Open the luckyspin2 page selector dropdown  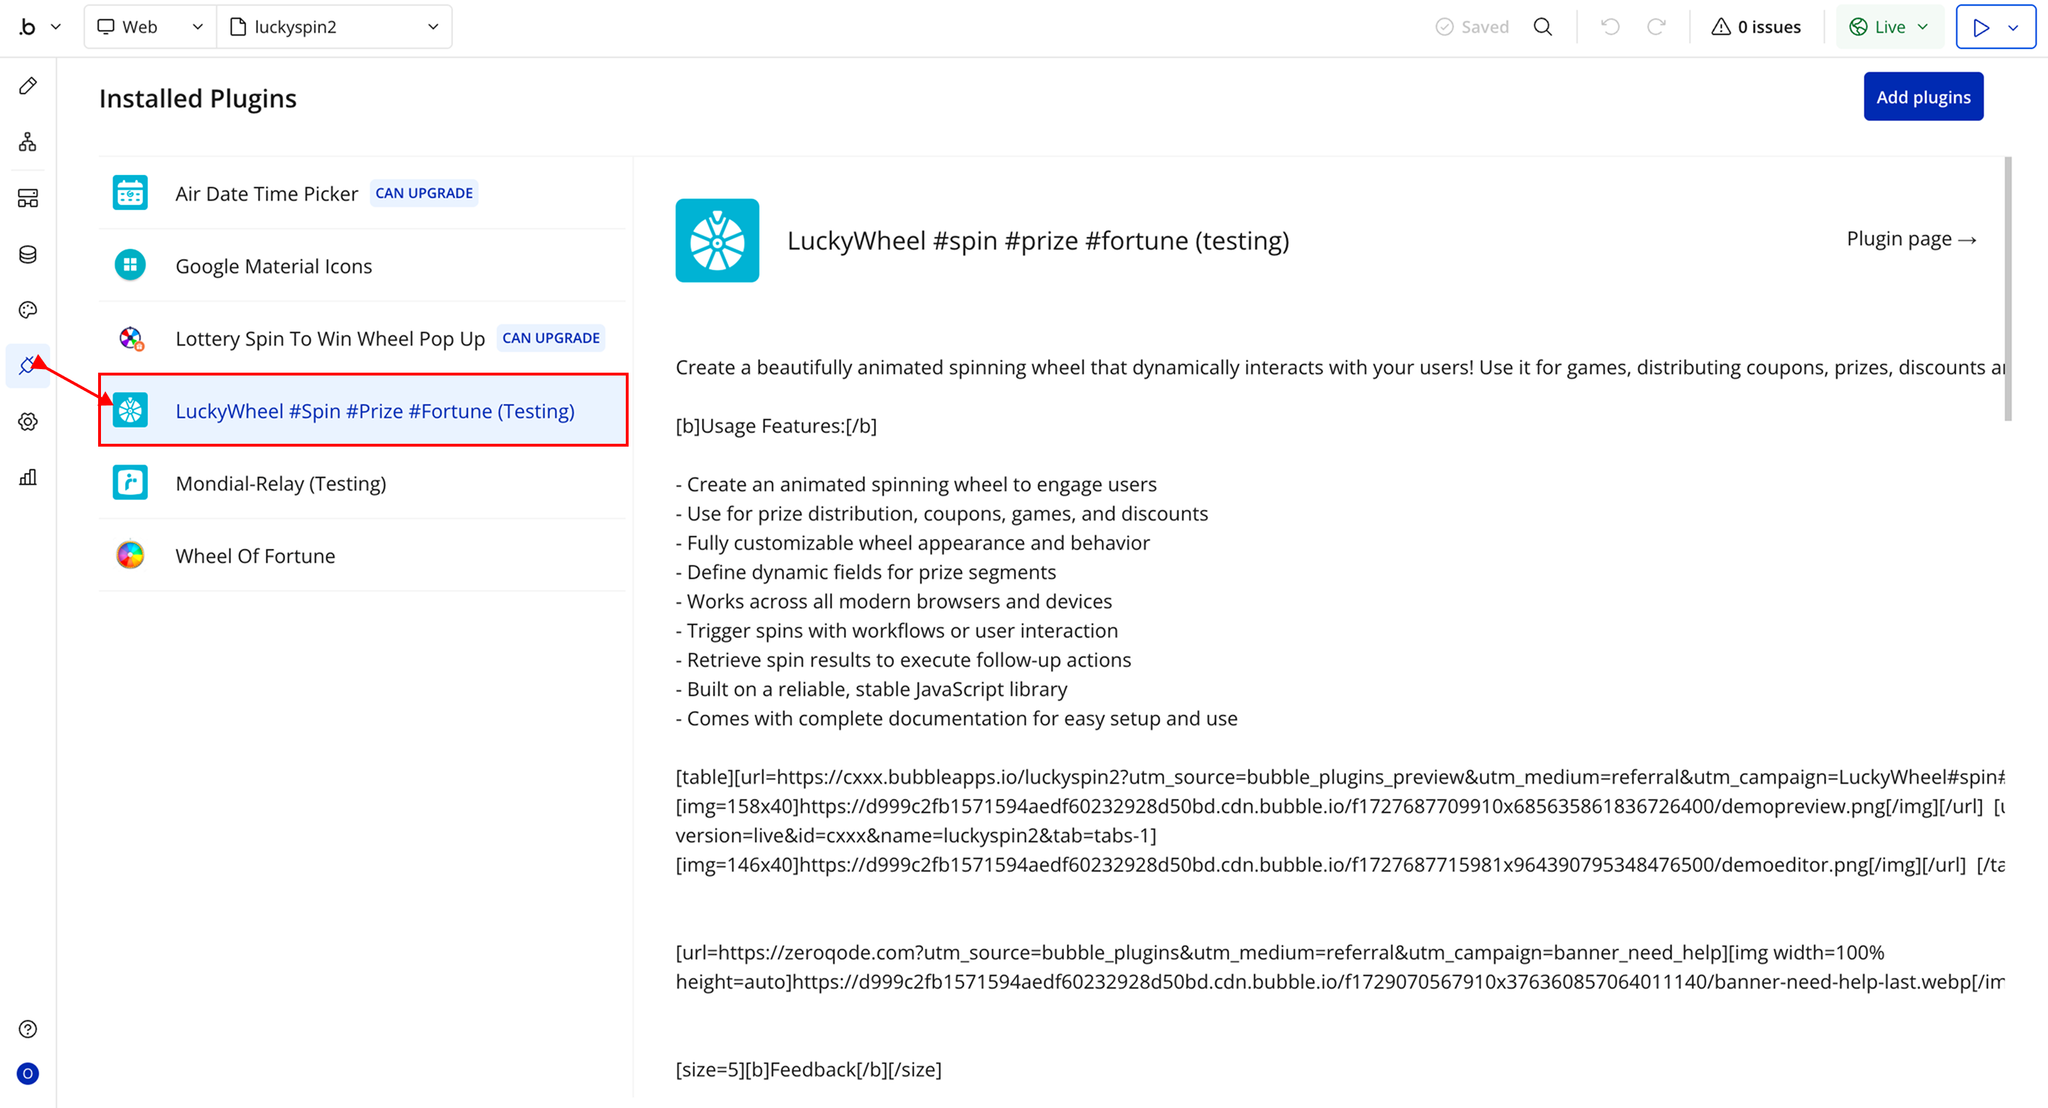(x=334, y=27)
